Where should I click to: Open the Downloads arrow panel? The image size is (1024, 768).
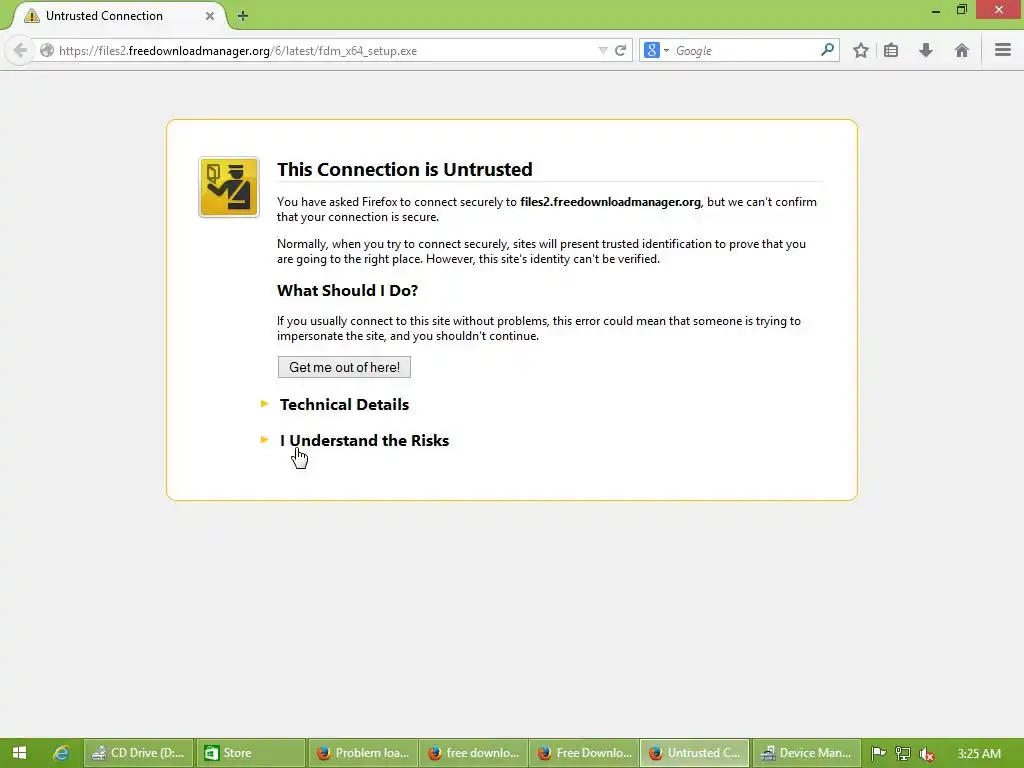coord(925,50)
